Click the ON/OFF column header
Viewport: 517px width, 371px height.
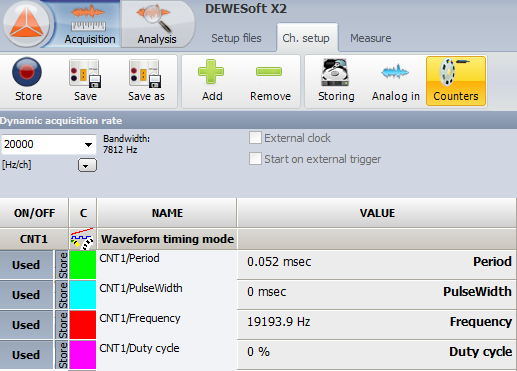[34, 213]
